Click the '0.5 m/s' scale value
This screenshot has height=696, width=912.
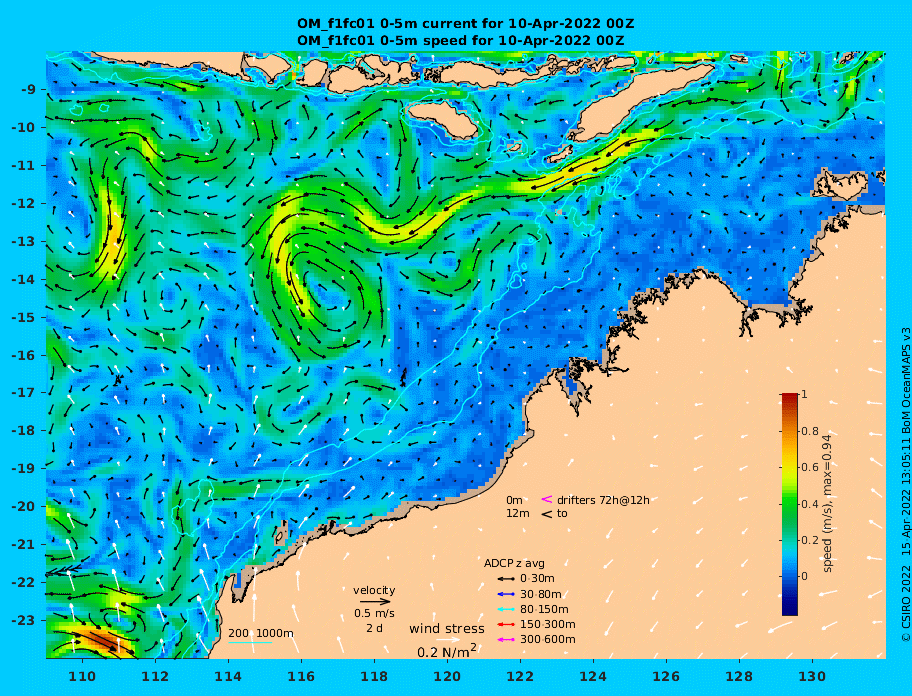point(374,613)
